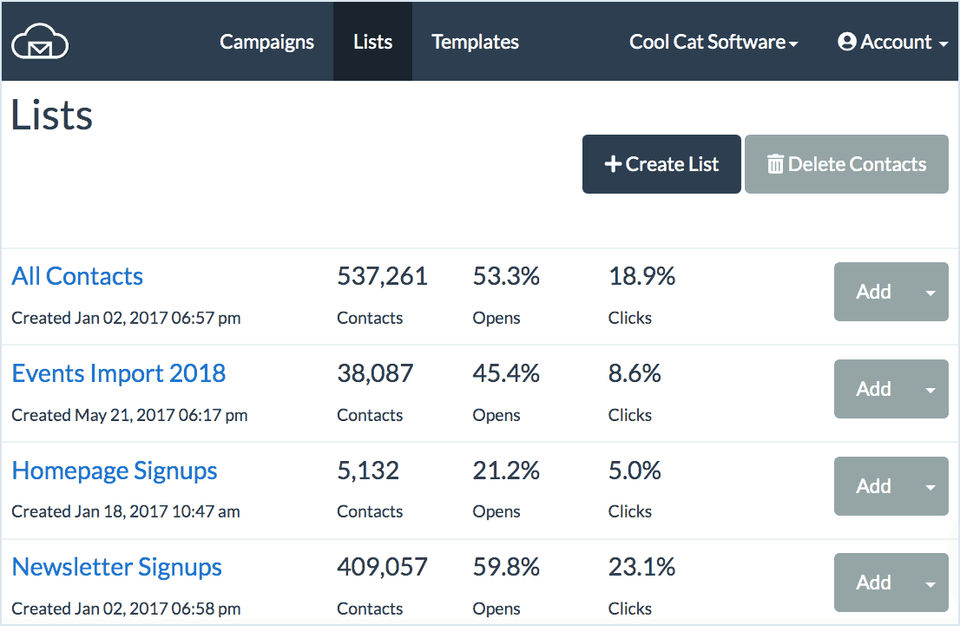Expand the Account menu caret
This screenshot has height=626, width=960.
(943, 44)
